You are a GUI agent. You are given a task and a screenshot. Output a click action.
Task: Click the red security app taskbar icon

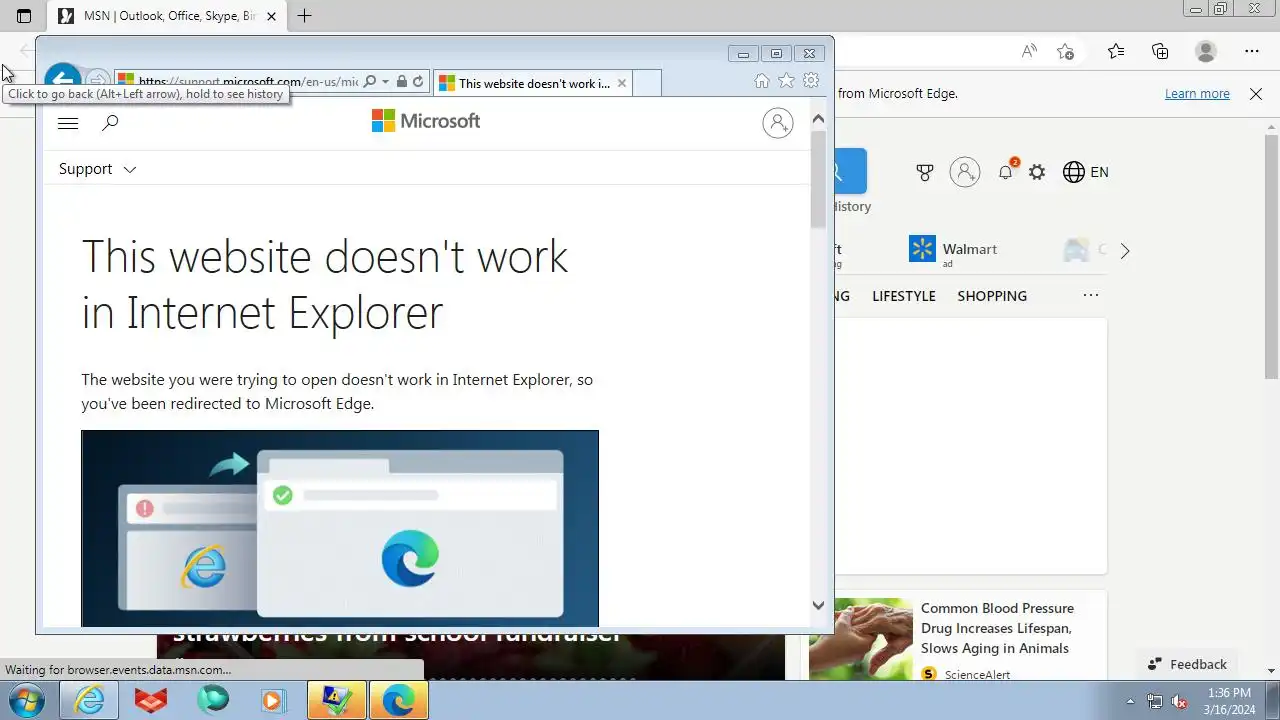151,700
